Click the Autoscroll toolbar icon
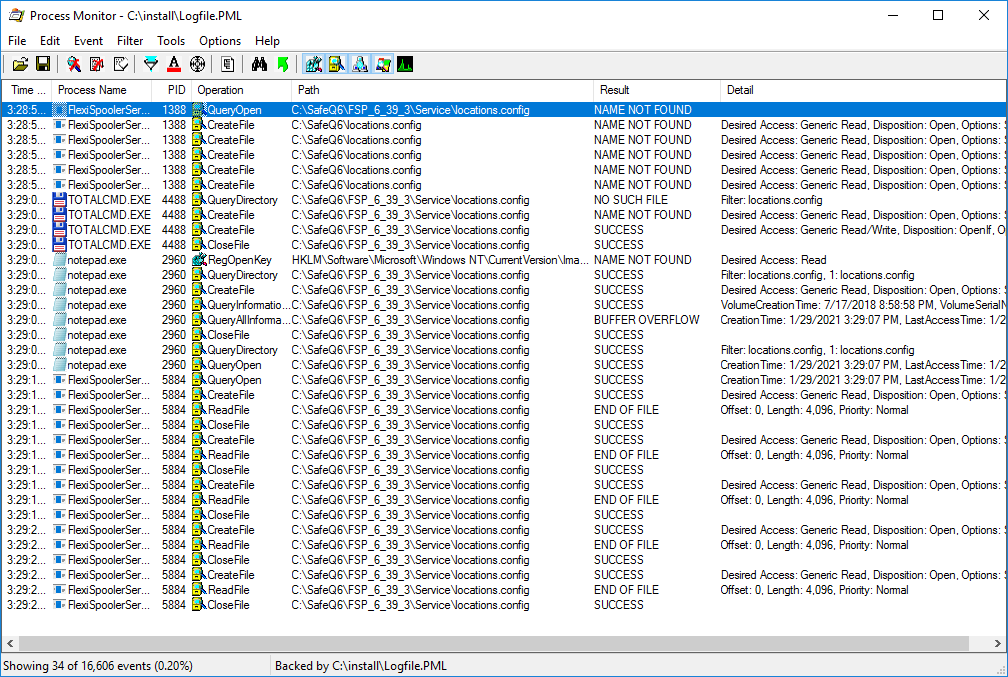This screenshot has width=1008, height=677. [95, 63]
